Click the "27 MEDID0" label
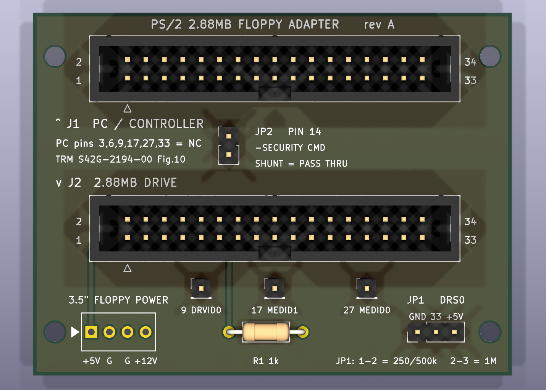Screen dimensions: 546x390 367,310
